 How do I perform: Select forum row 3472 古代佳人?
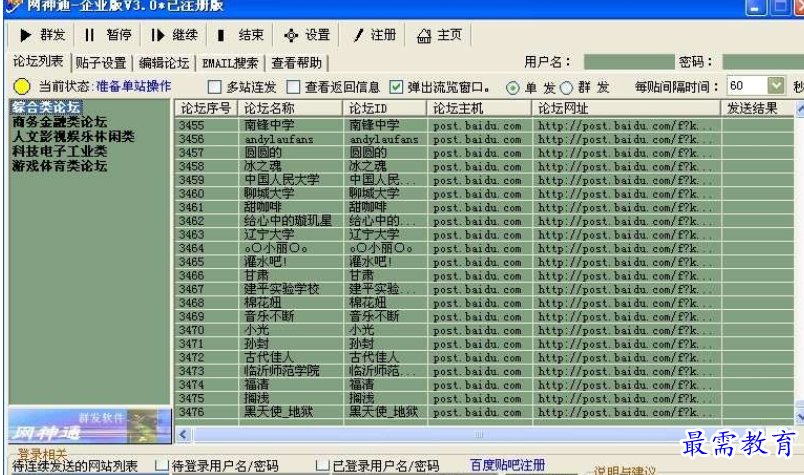(x=484, y=357)
